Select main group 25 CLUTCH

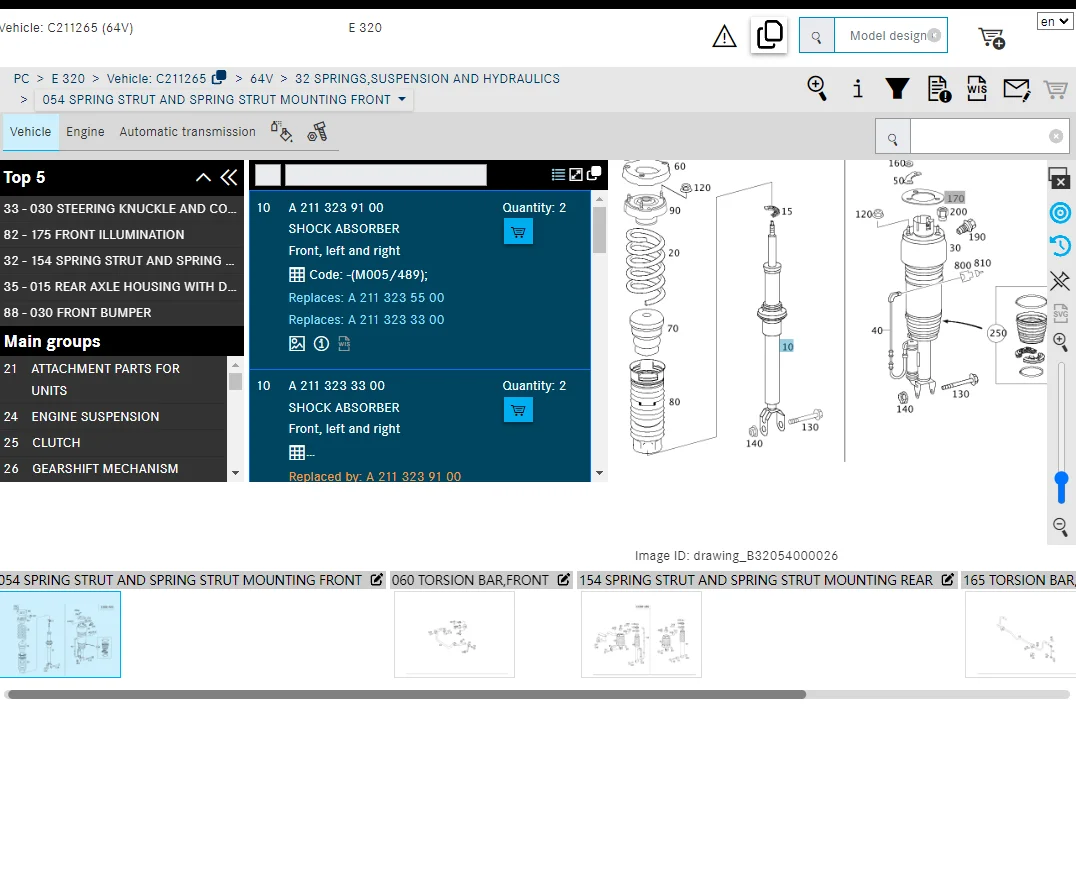pos(113,443)
